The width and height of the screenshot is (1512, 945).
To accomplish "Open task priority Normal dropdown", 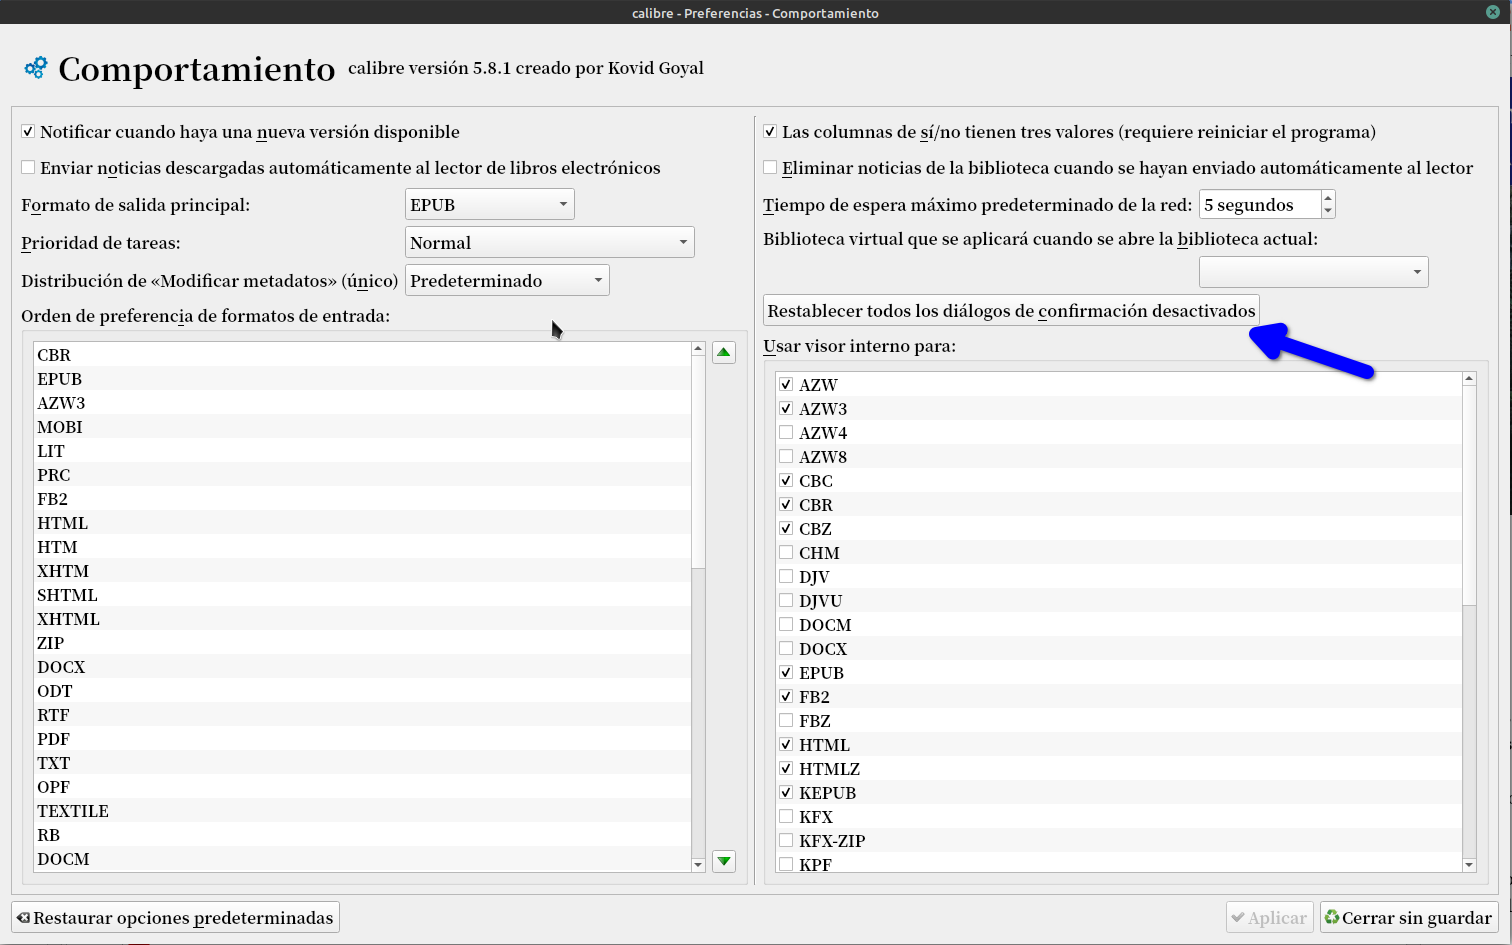I will pos(550,242).
